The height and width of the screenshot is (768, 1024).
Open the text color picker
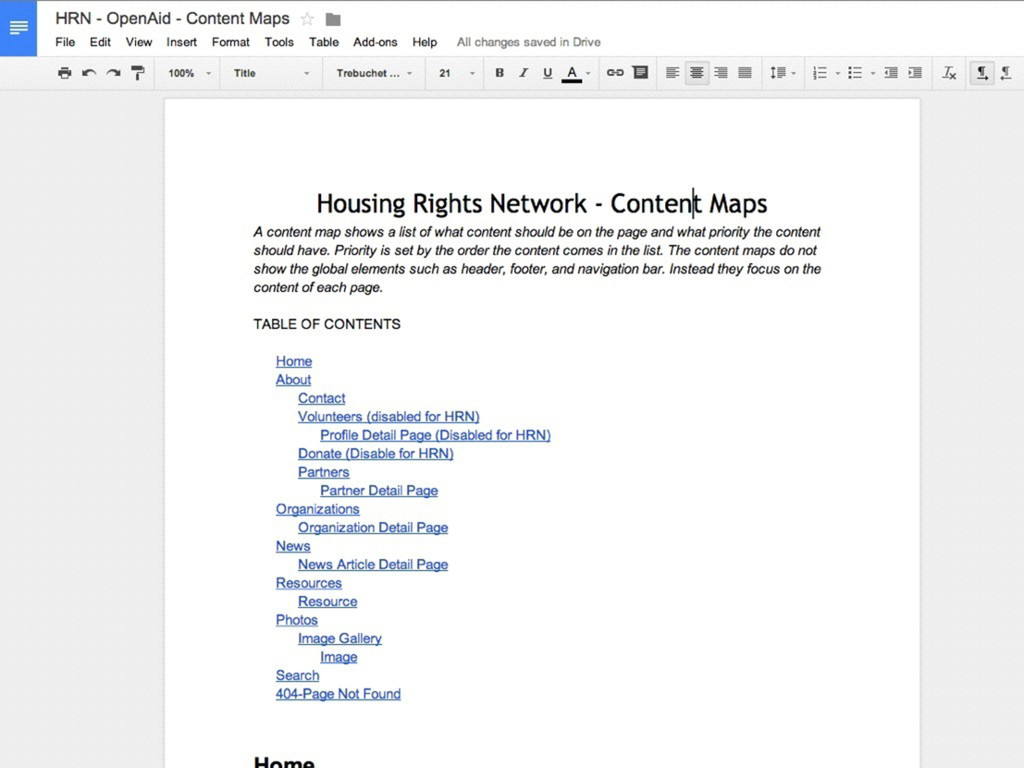pyautogui.click(x=571, y=73)
